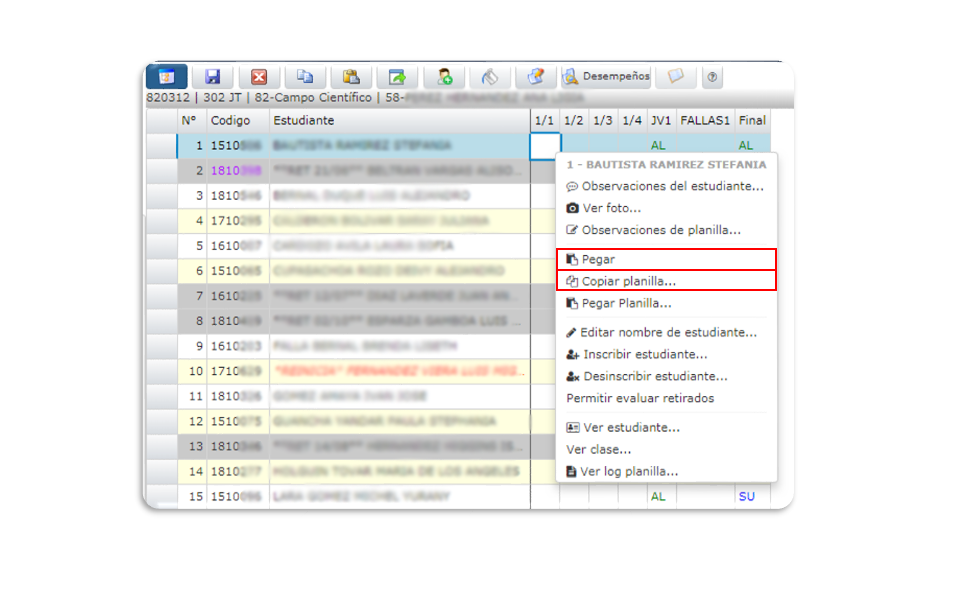The width and height of the screenshot is (972, 612).
Task: Click the 1/1 column header
Action: pyautogui.click(x=545, y=120)
